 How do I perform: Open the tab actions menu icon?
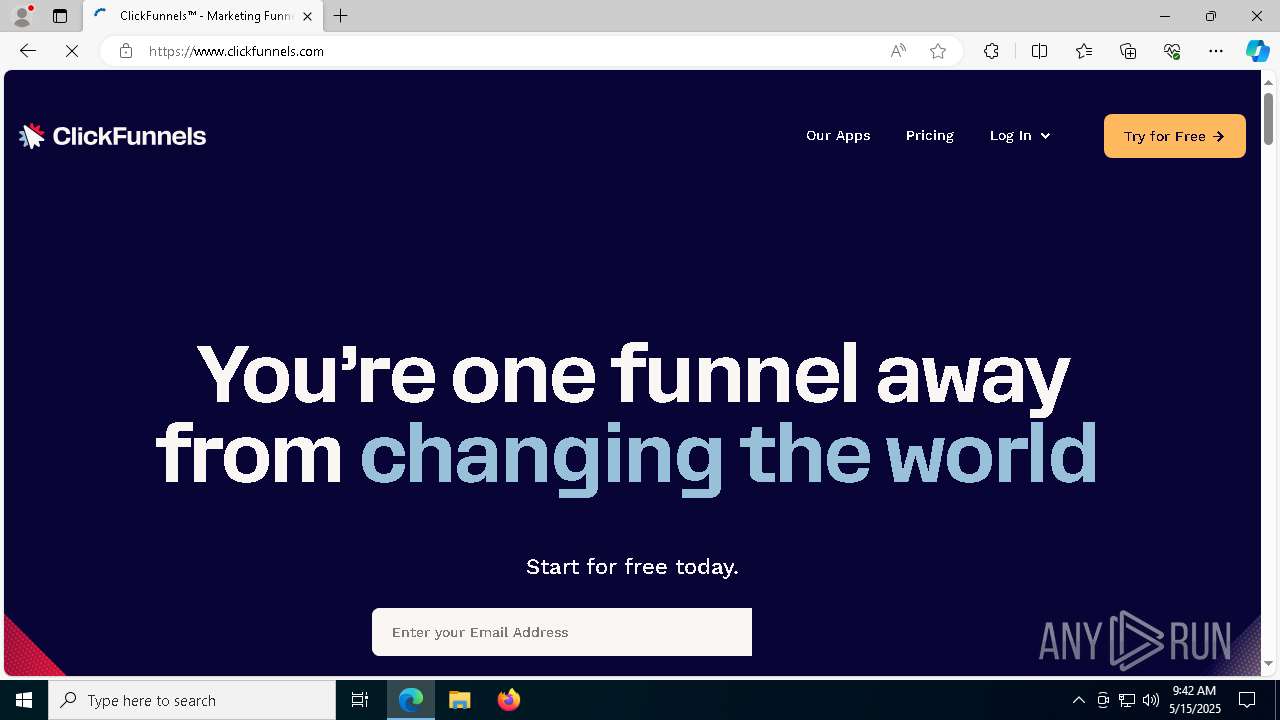(x=60, y=16)
